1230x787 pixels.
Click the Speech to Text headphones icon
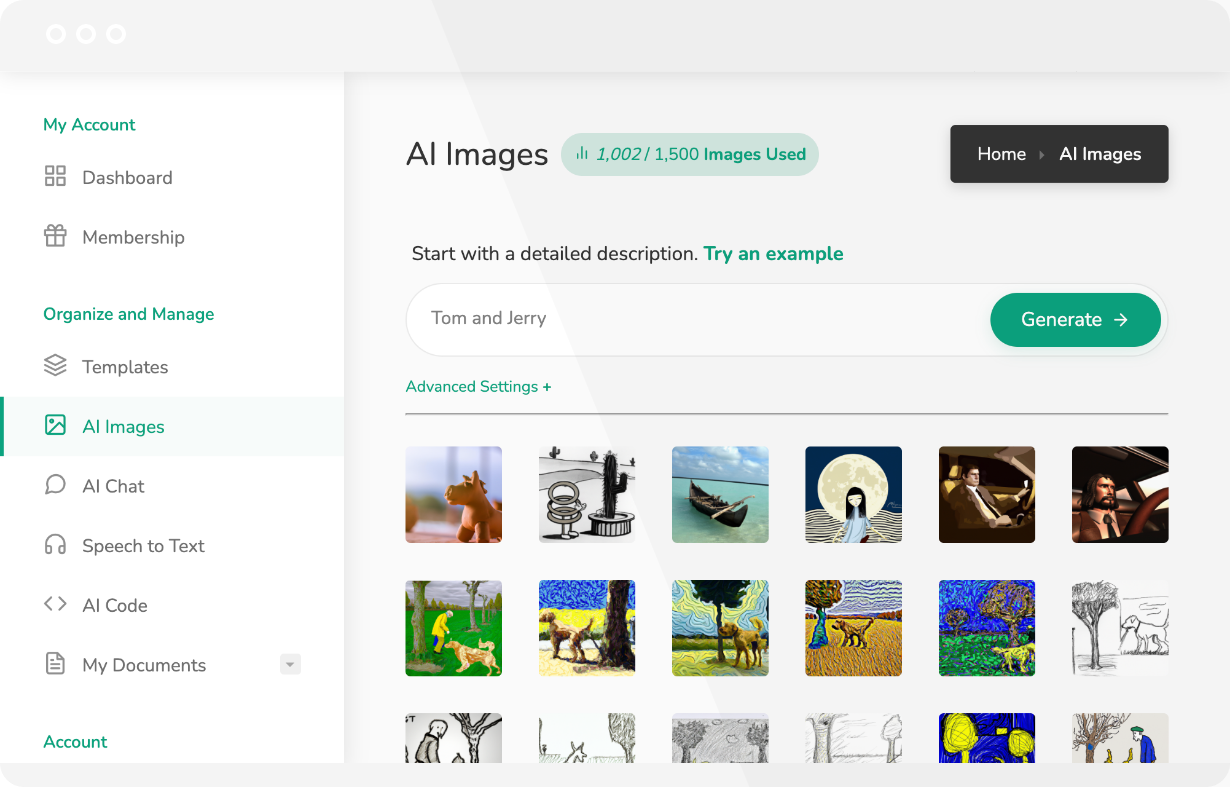pyautogui.click(x=55, y=545)
